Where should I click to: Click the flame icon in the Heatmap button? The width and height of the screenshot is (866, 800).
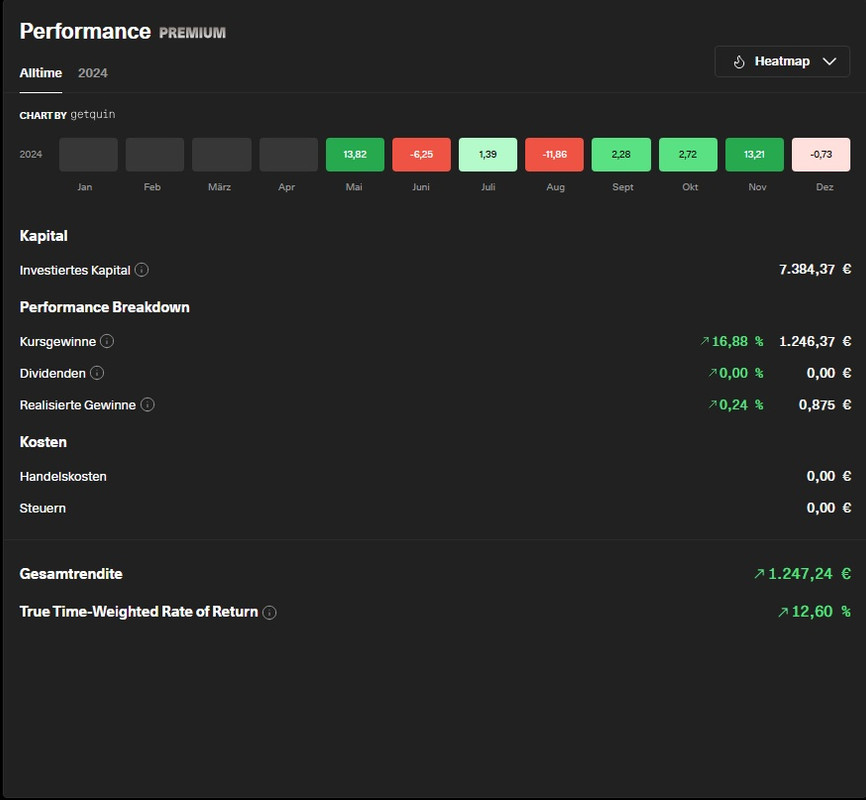click(739, 62)
